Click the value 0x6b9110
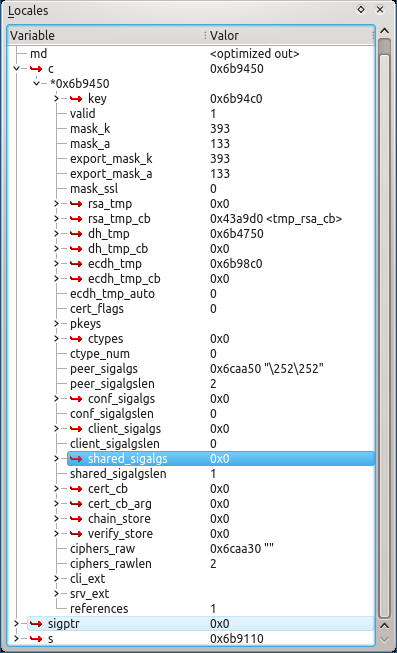Screen dimensions: 397x653 237,638
